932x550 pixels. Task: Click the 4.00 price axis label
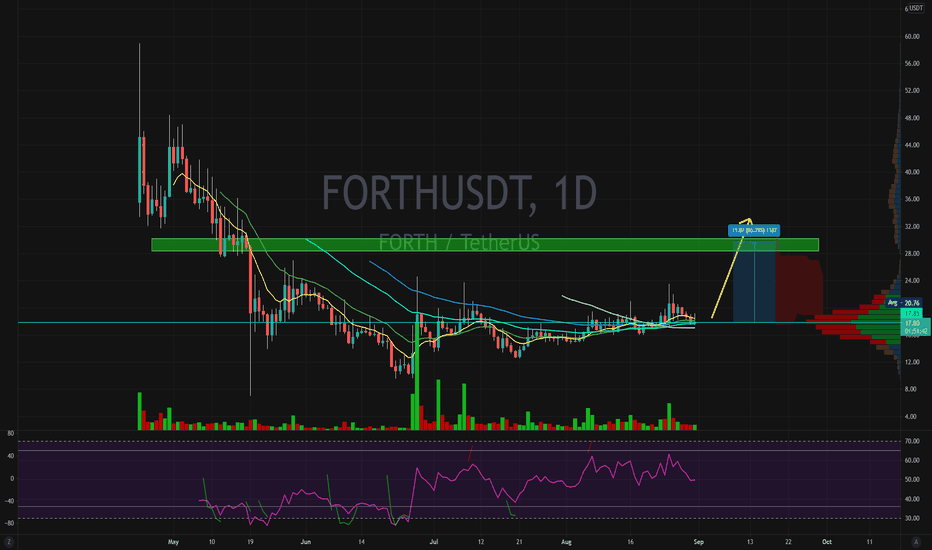[x=911, y=416]
